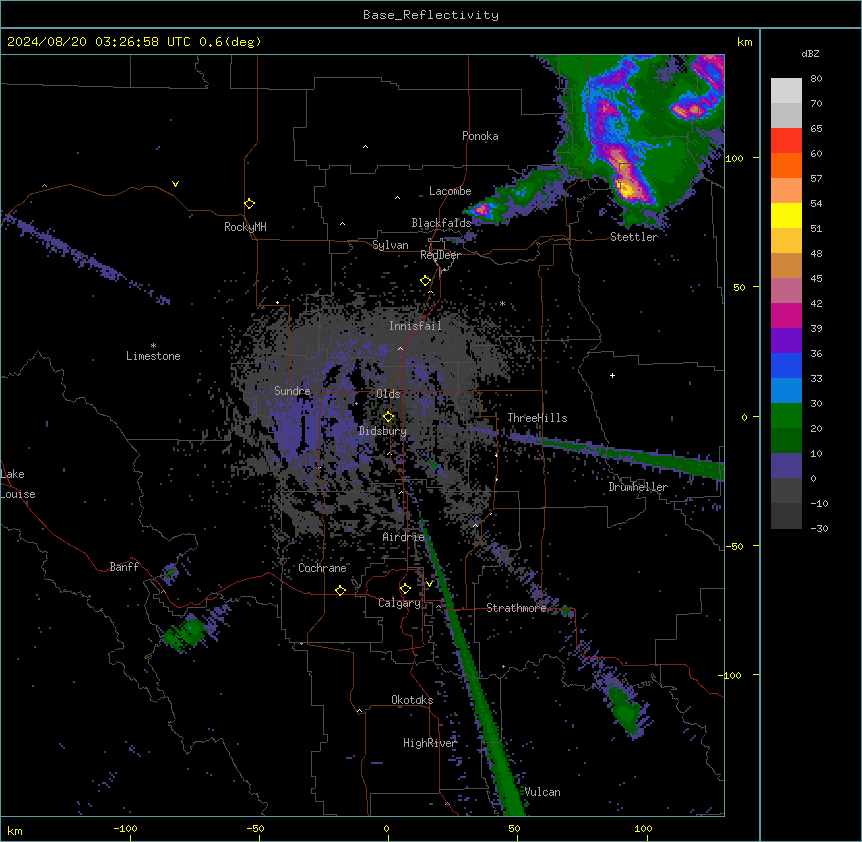The width and height of the screenshot is (862, 842).
Task: Click the 50 tick on the right axis
Action: tap(739, 287)
